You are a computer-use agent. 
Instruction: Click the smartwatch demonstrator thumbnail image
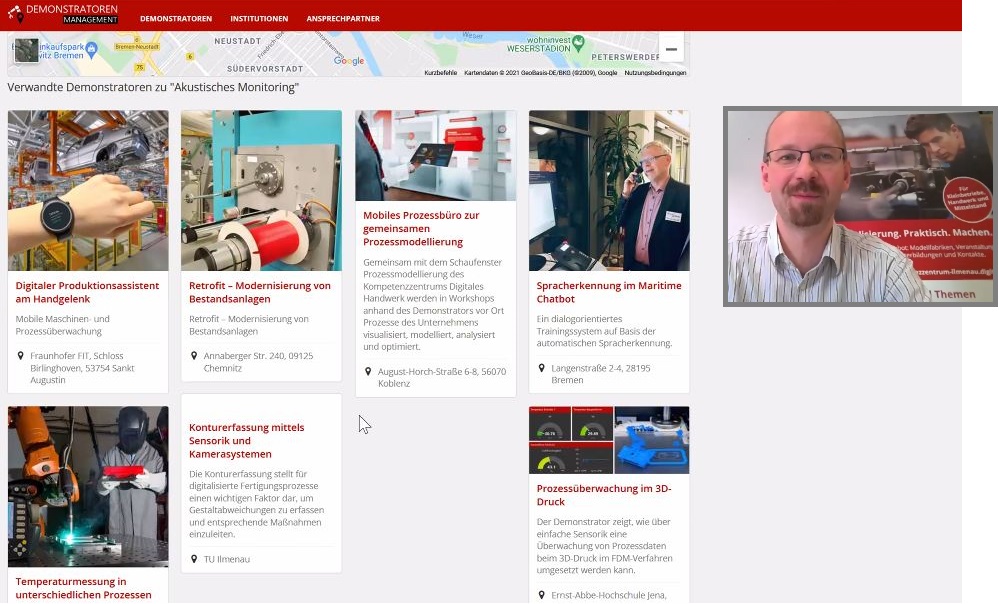click(88, 190)
